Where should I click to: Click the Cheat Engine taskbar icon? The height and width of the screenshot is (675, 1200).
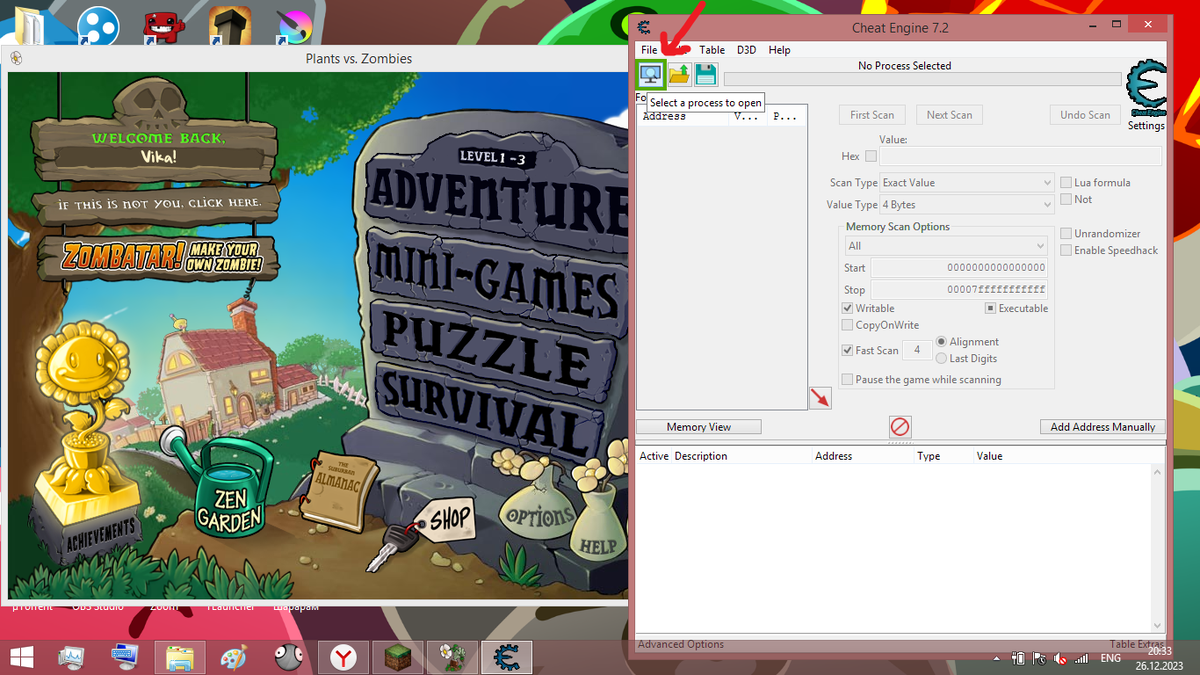click(506, 657)
